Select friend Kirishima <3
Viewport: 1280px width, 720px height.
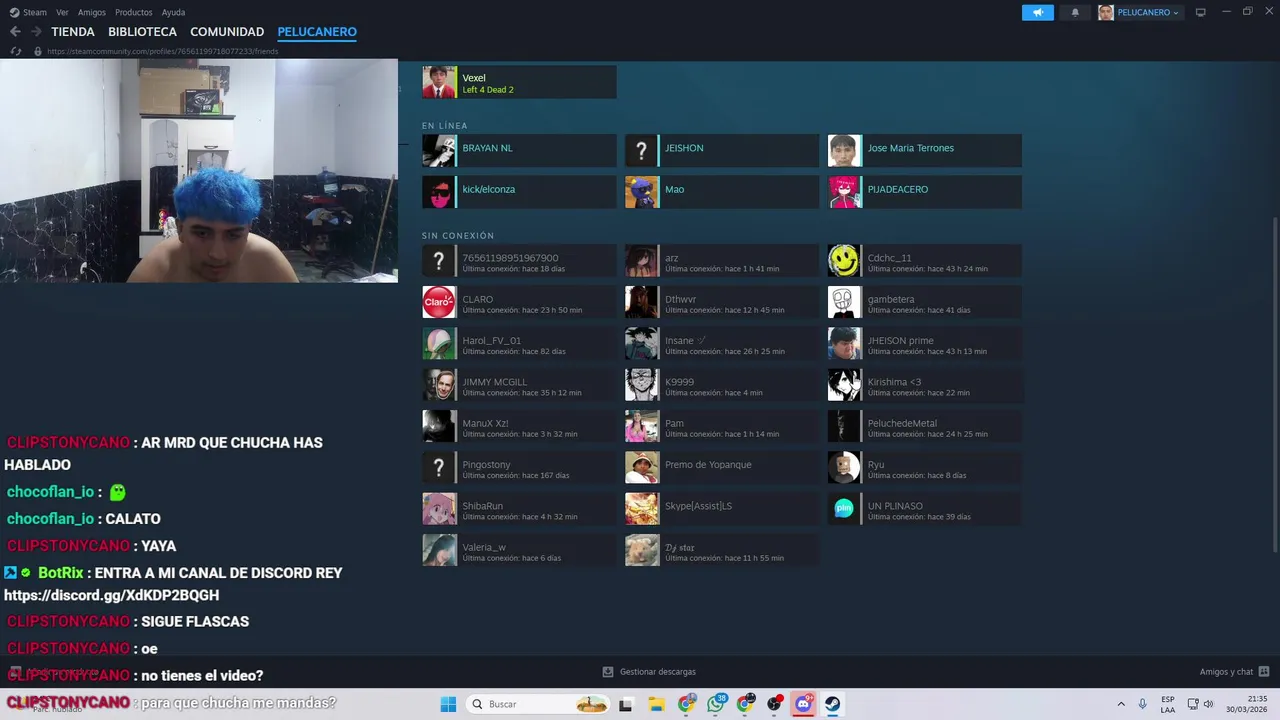925,385
